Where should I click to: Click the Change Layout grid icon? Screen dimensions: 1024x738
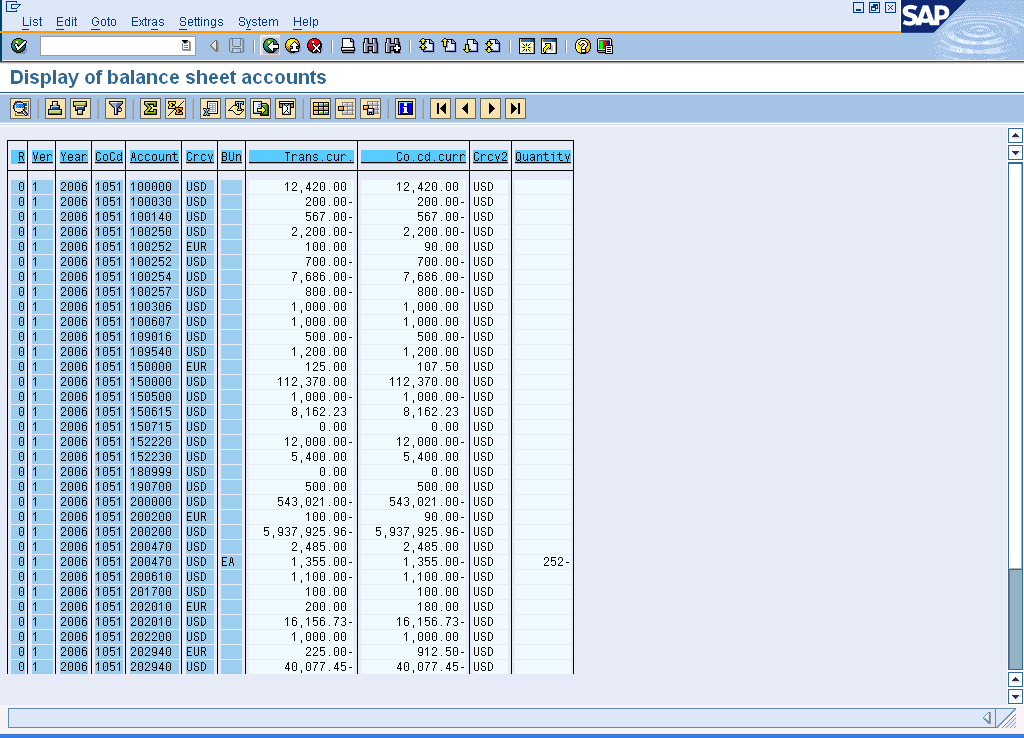point(321,108)
